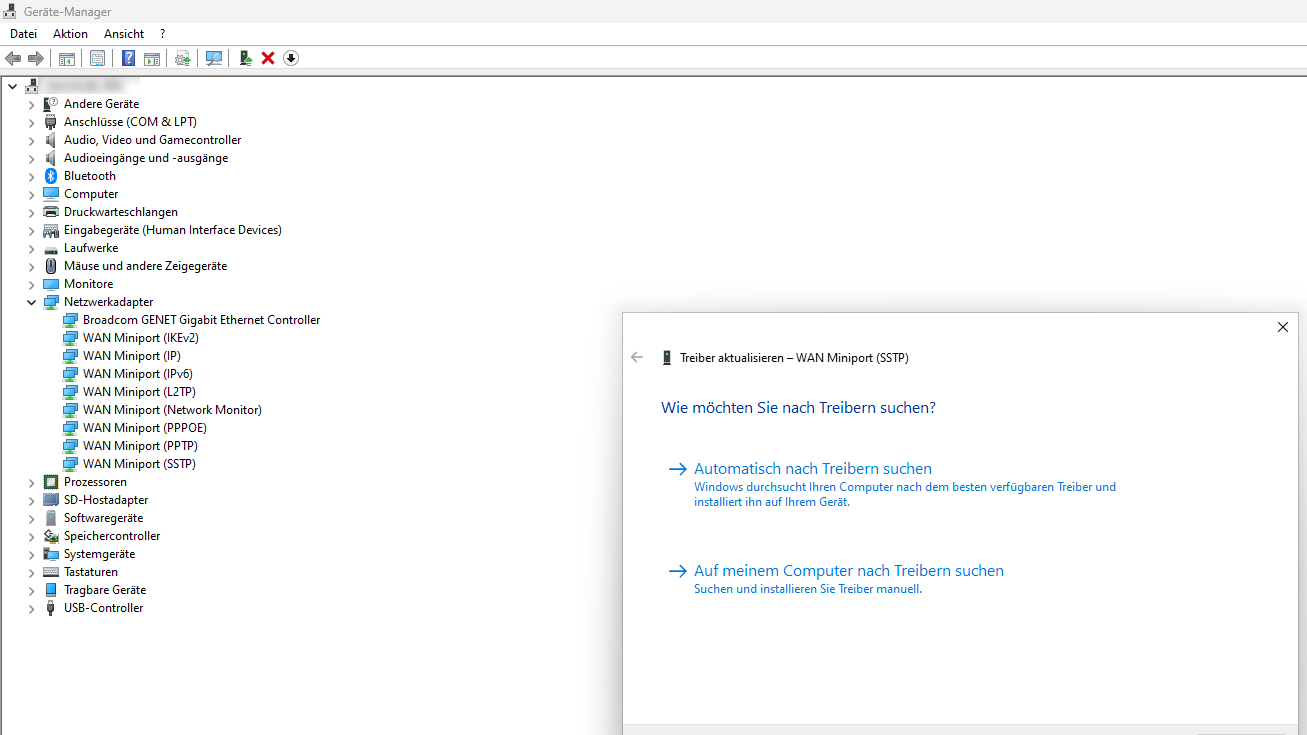This screenshot has width=1307, height=735.
Task: Open the Aktion menu
Action: click(x=71, y=34)
